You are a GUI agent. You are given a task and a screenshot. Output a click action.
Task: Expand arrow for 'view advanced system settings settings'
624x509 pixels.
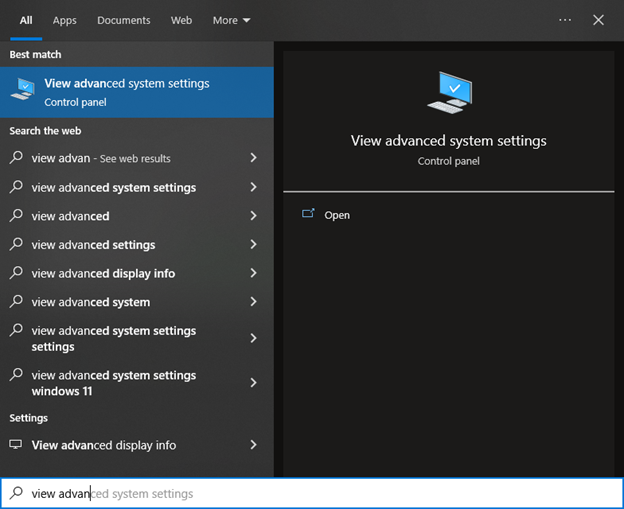[x=254, y=338]
